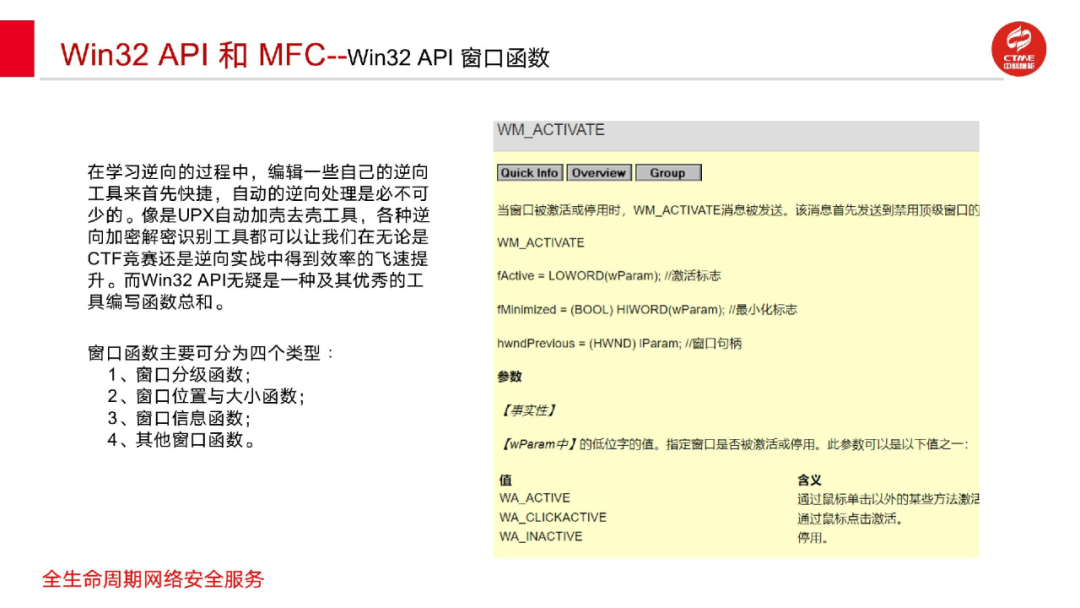1080x608 pixels.
Task: Click 'hwndPrevious = (HWND) lParam;' line
Action: (x=619, y=344)
